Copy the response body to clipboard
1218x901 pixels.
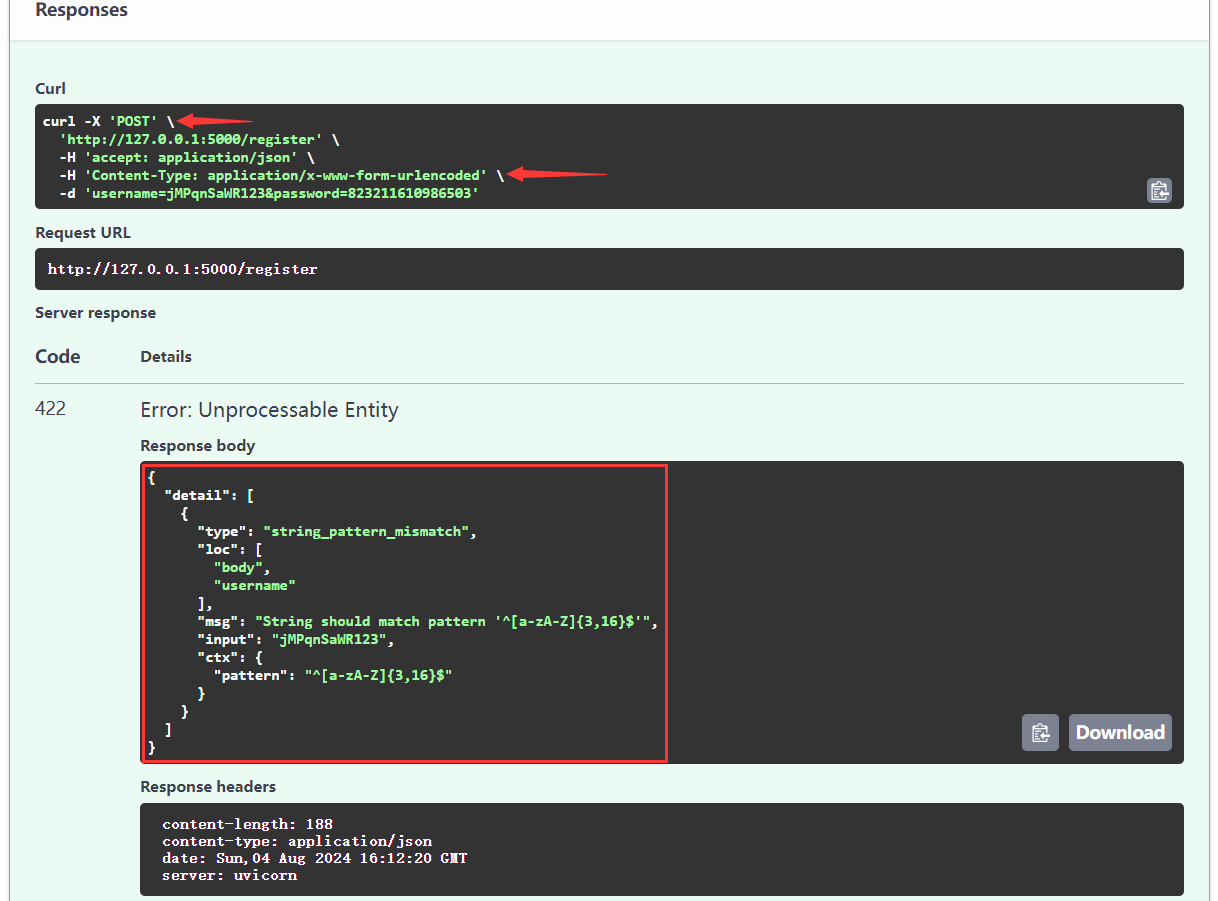tap(1039, 733)
